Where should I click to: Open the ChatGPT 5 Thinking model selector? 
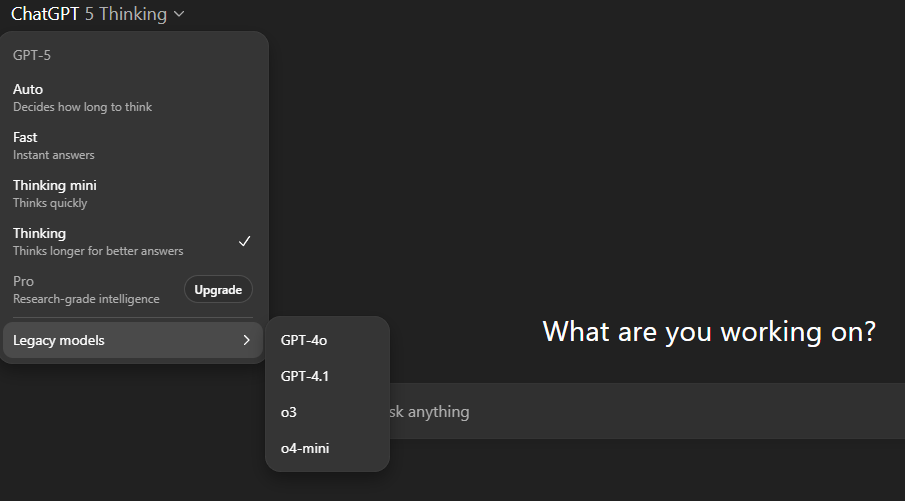click(x=98, y=14)
